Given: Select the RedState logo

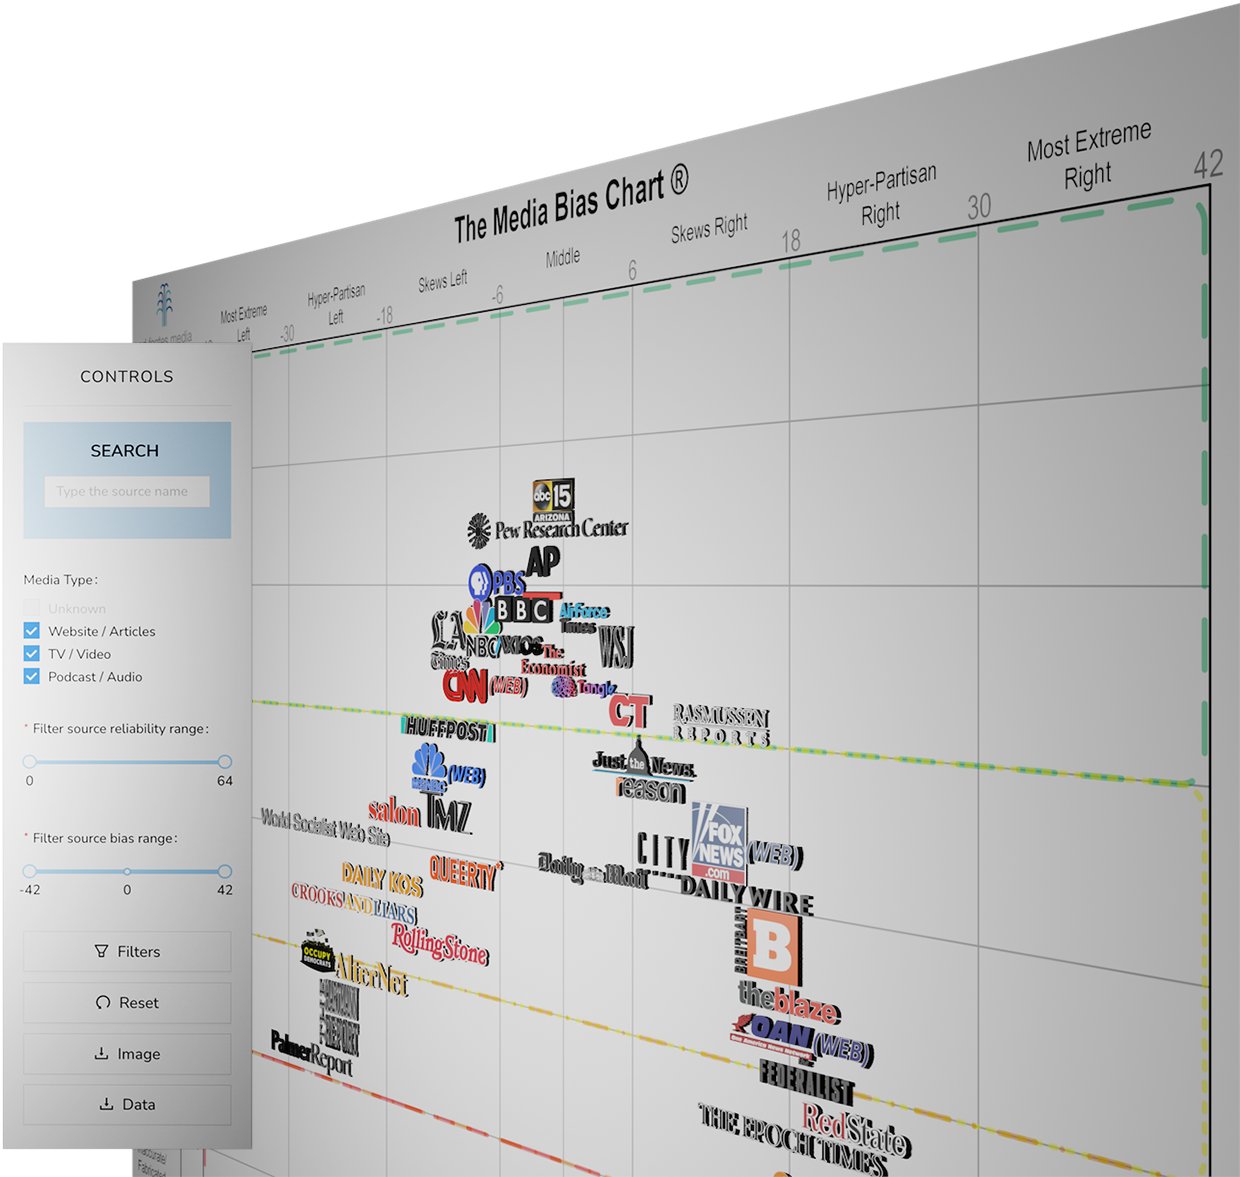Looking at the screenshot, I should (855, 1129).
